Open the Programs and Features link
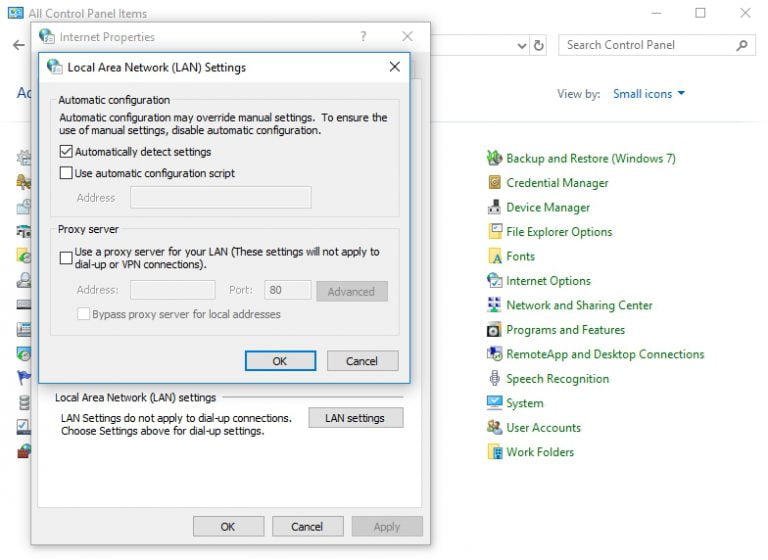Screen dimensions: 768x560 click(x=565, y=330)
